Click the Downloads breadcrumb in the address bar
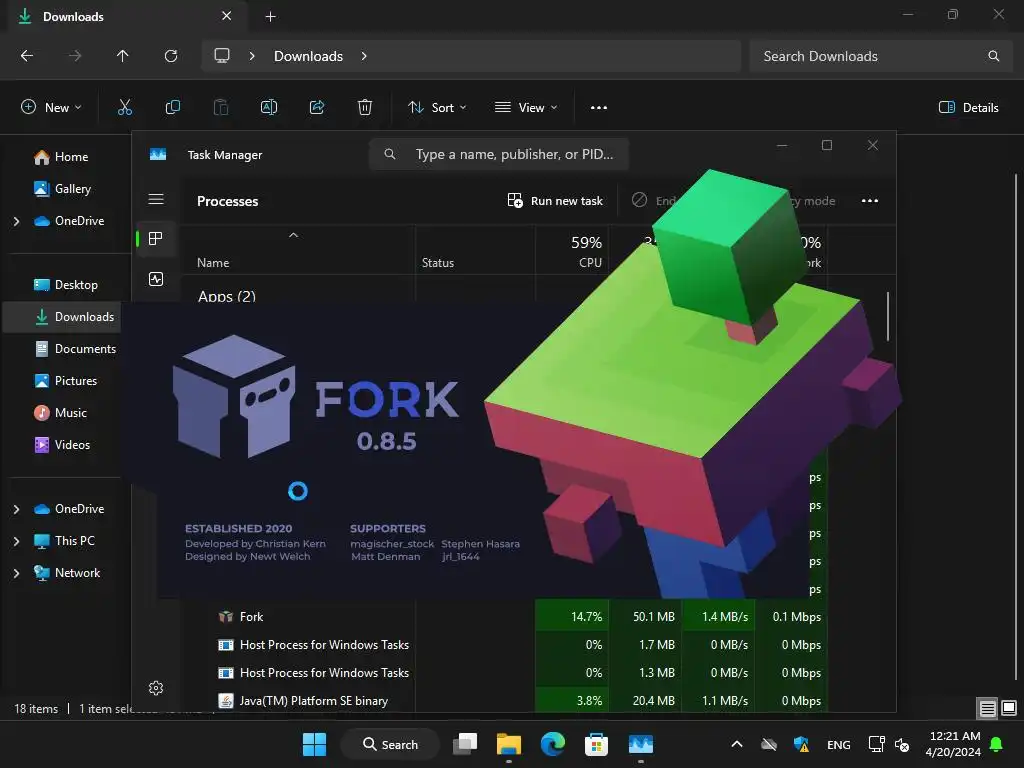The image size is (1024, 768). tap(308, 56)
